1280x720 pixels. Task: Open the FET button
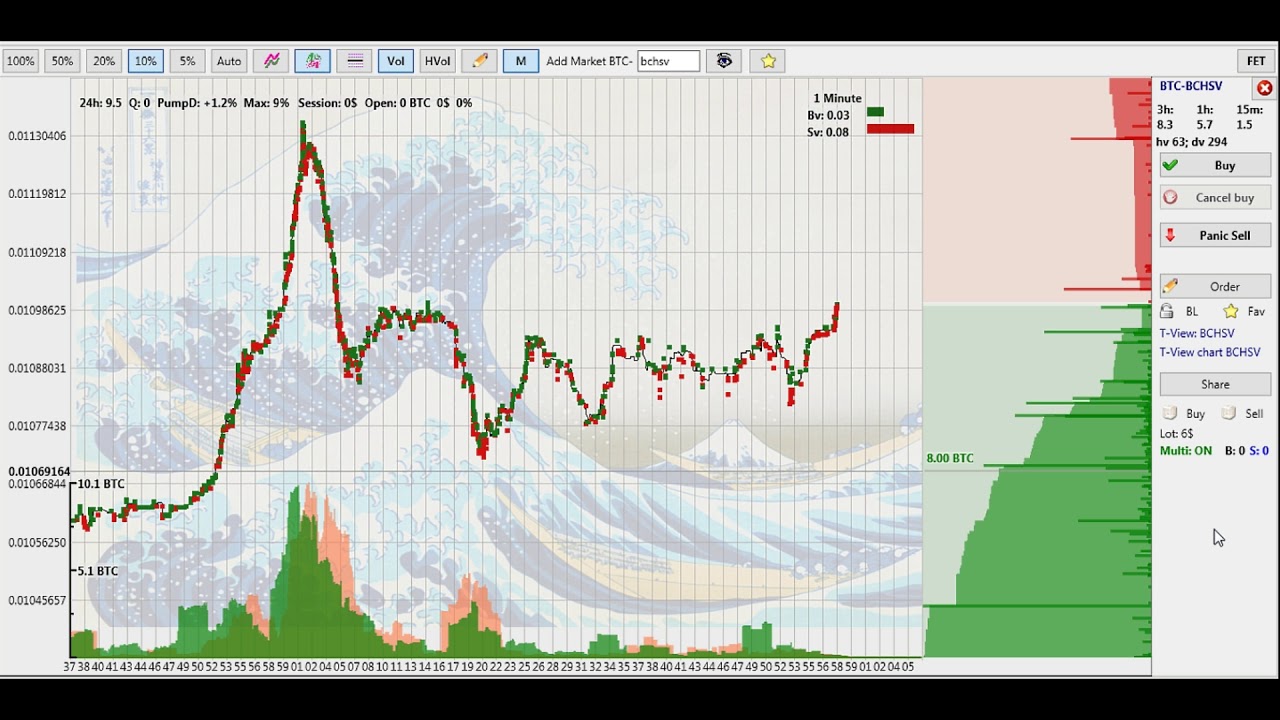[1256, 61]
